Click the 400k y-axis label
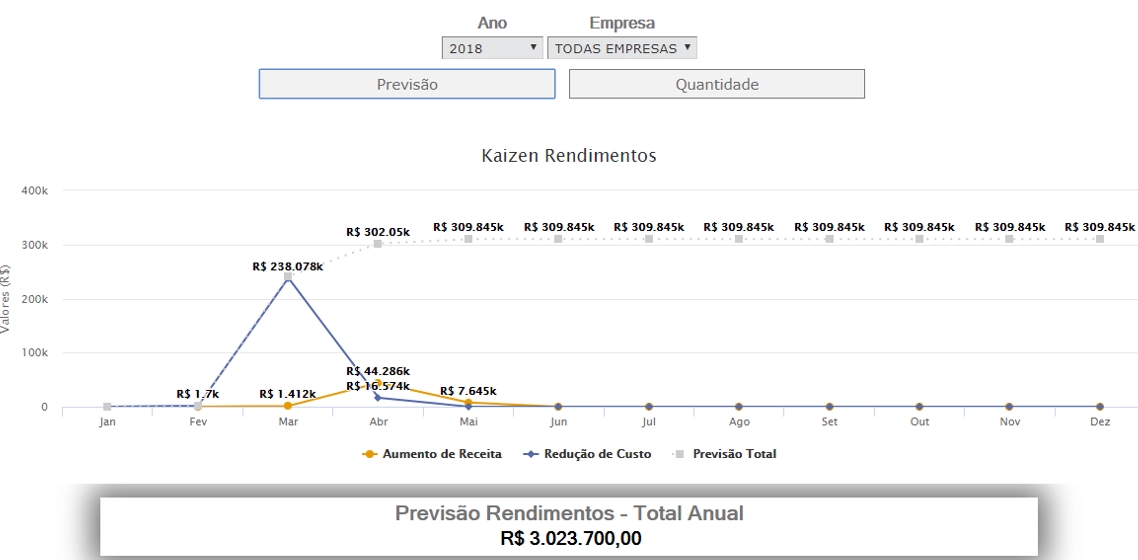Viewport: 1138px width, 560px height. pos(35,190)
